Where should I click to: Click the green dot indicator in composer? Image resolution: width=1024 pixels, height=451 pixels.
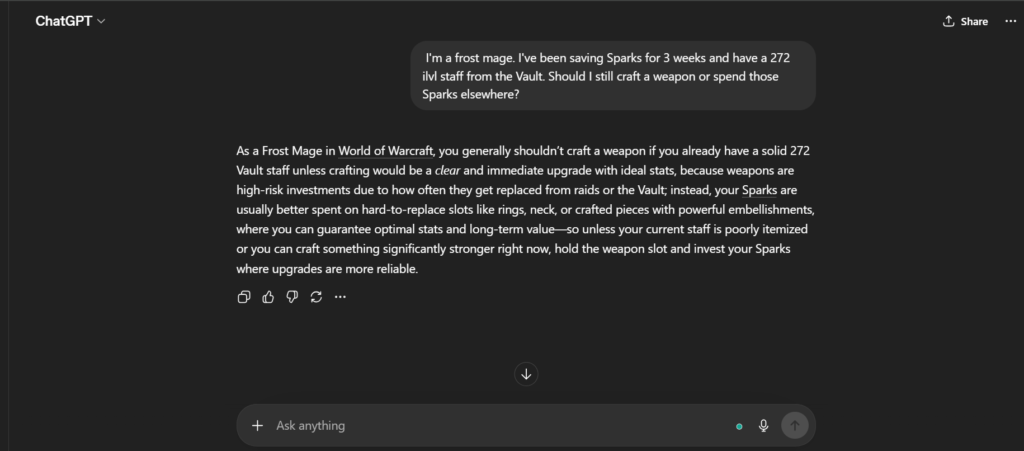pyautogui.click(x=739, y=426)
